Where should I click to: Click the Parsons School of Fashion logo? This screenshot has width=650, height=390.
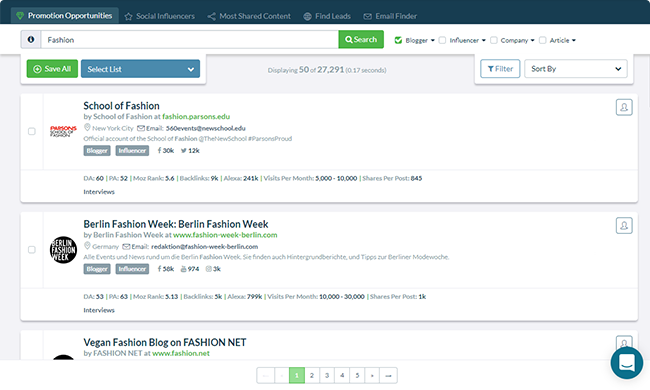tap(63, 131)
